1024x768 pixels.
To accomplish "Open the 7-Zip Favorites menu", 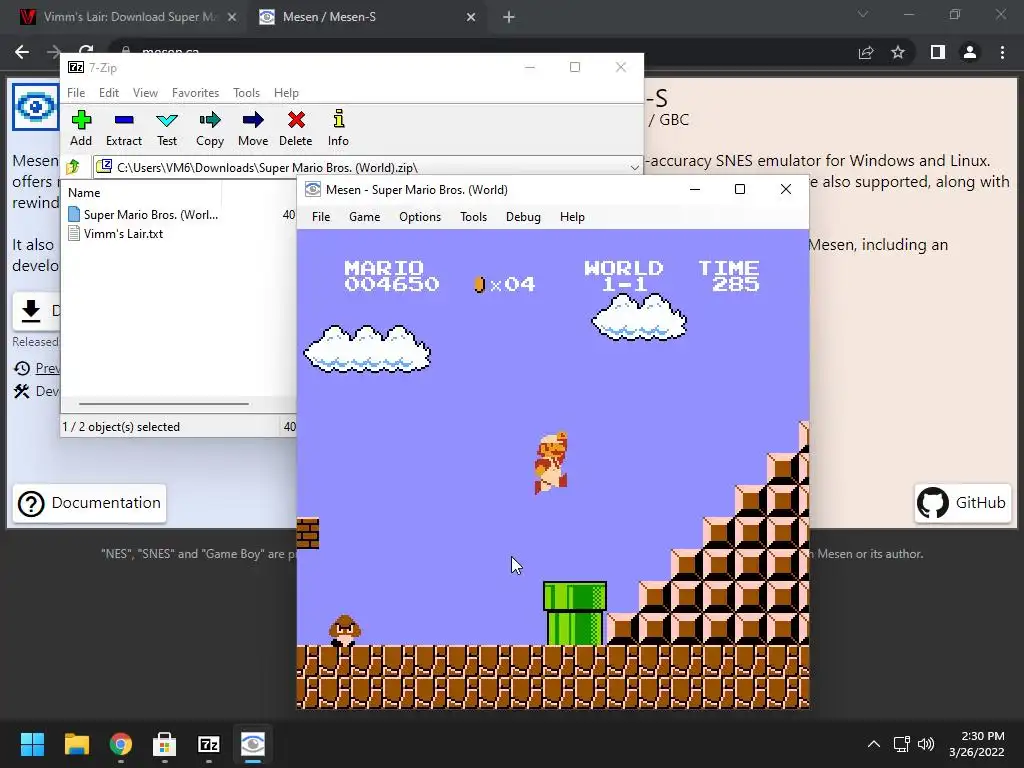I will (195, 93).
